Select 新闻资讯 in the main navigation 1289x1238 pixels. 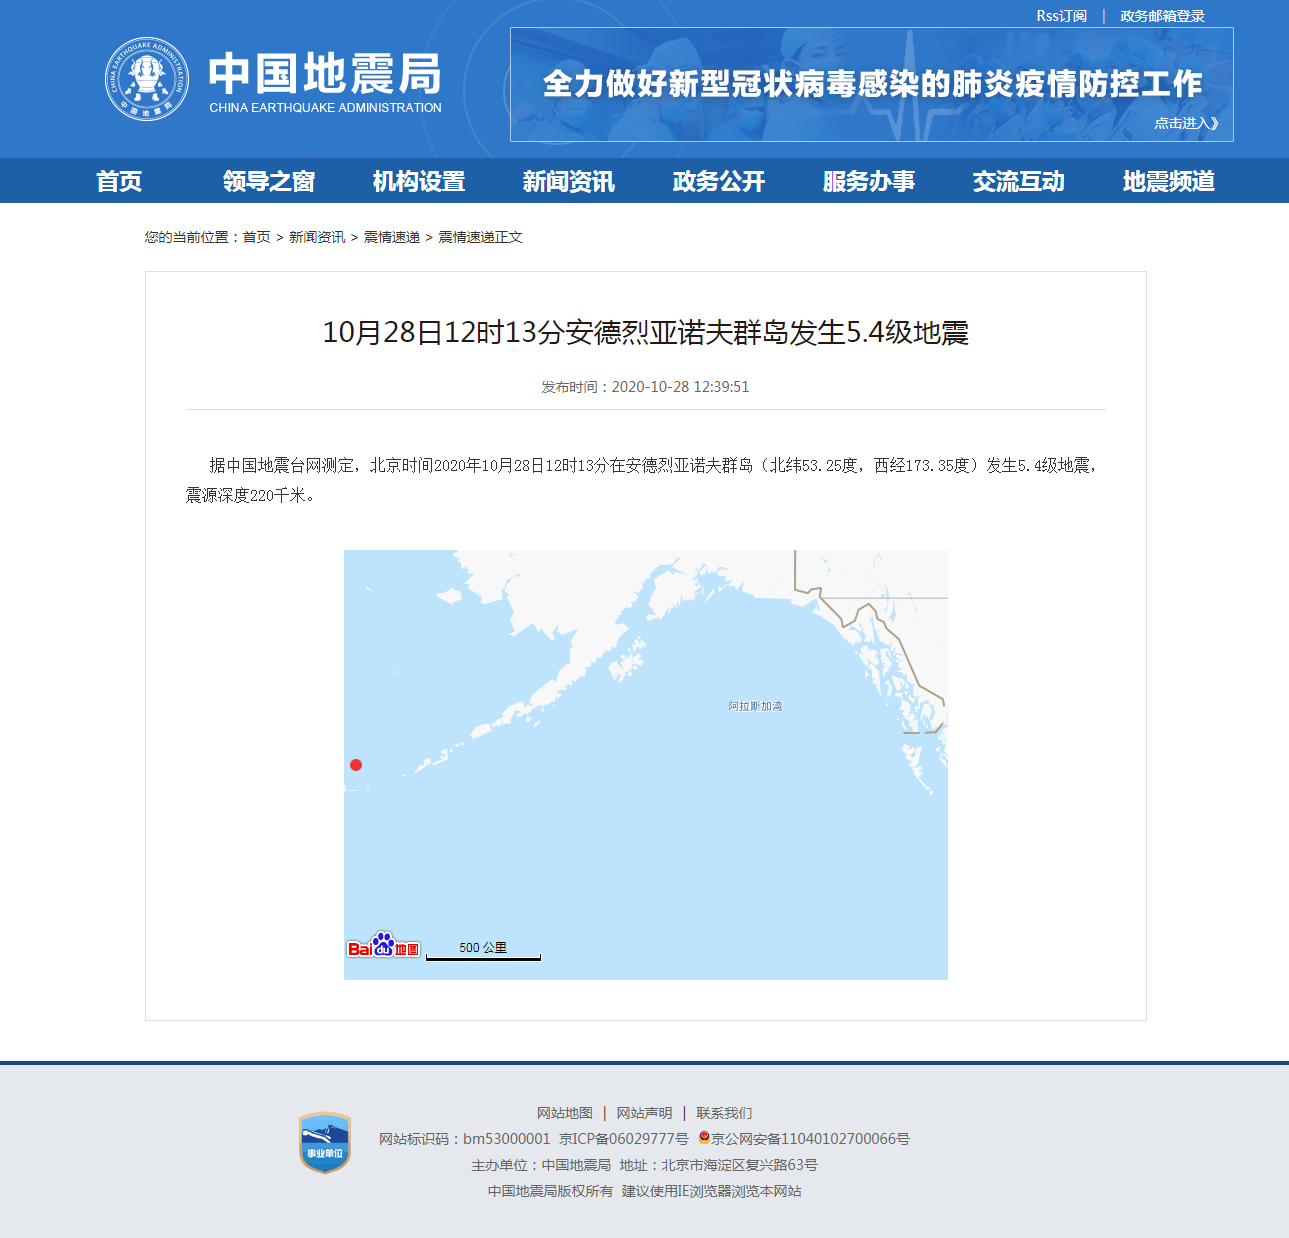coord(569,181)
